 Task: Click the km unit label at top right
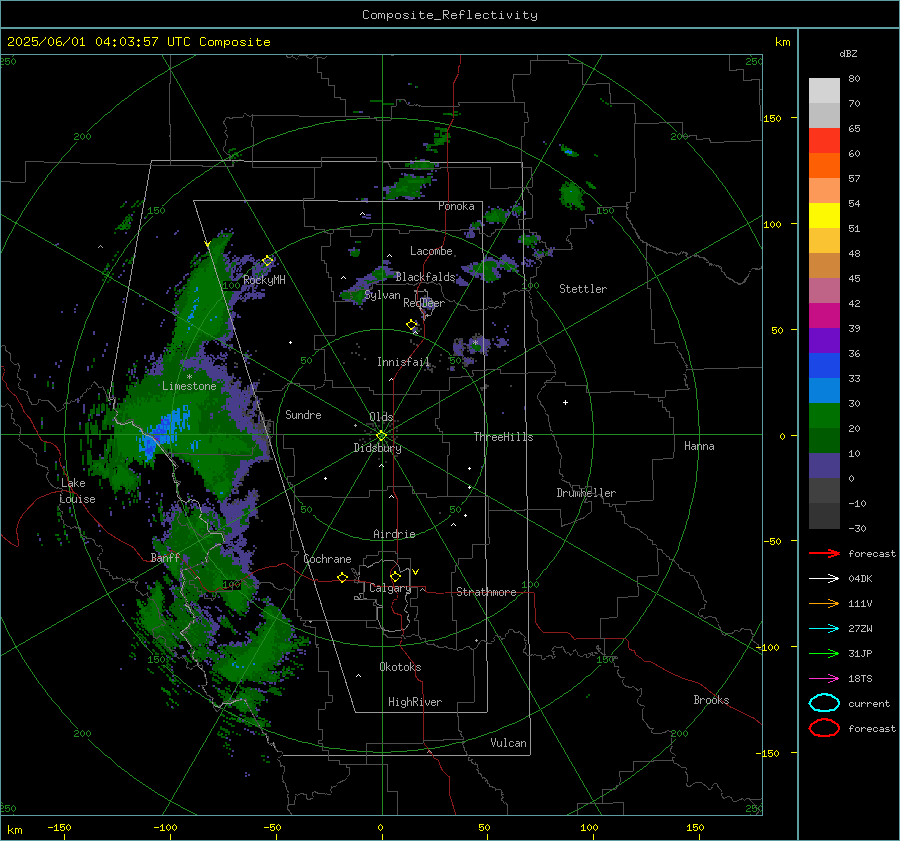click(782, 42)
